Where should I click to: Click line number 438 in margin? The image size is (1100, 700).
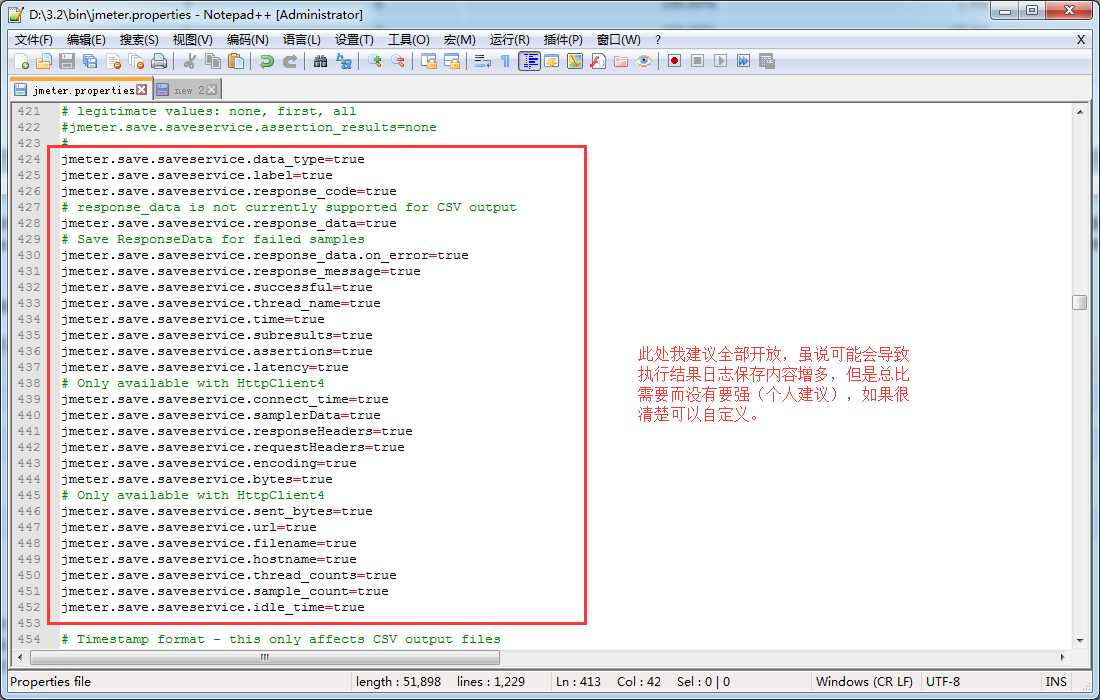coord(29,383)
